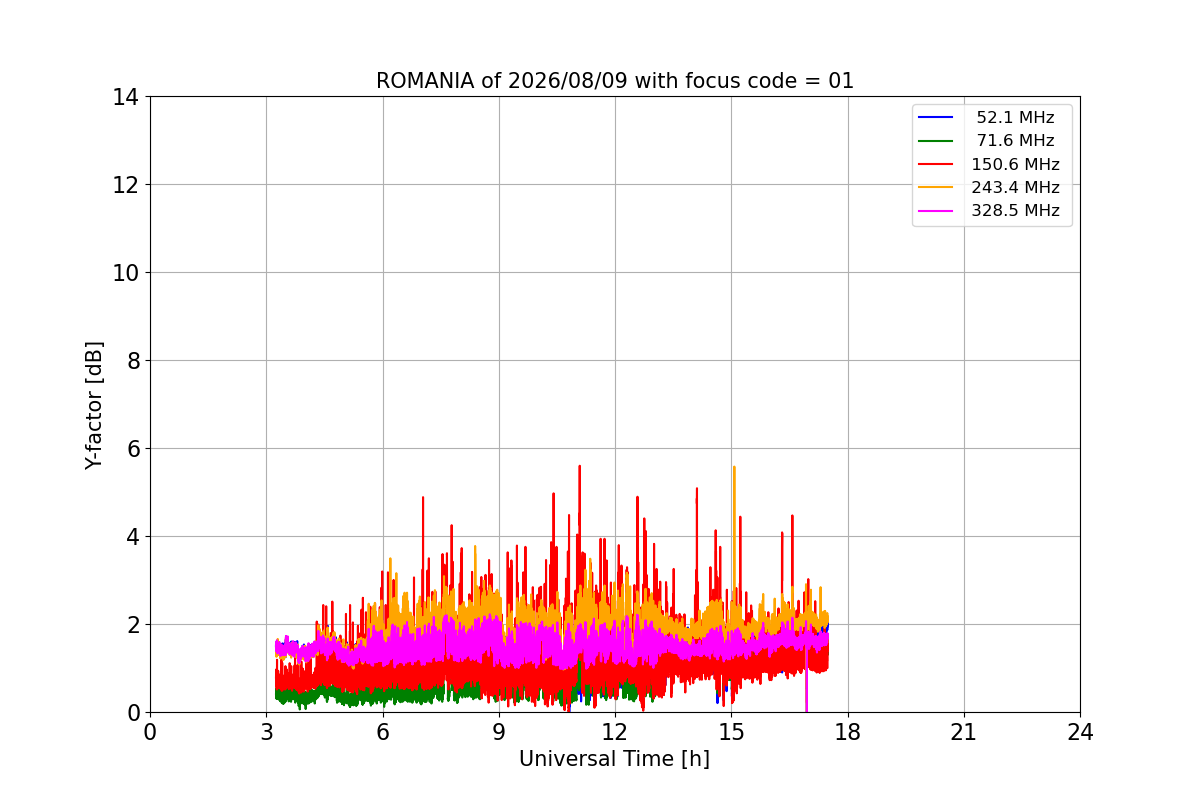Click the 6 tick on the Y-factor axis
Image resolution: width=1200 pixels, height=800 pixels.
[131, 448]
